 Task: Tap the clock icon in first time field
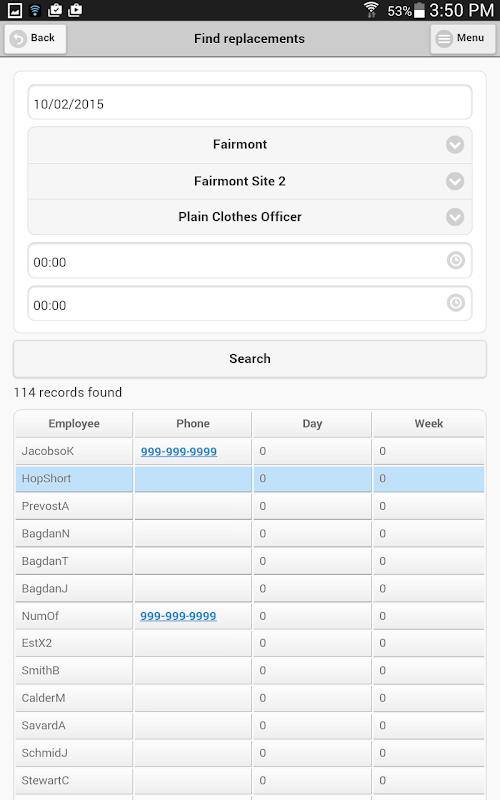[x=456, y=261]
